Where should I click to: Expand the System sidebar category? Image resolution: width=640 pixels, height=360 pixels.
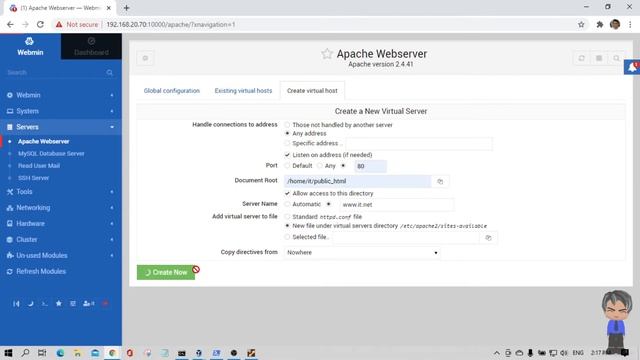coord(61,111)
